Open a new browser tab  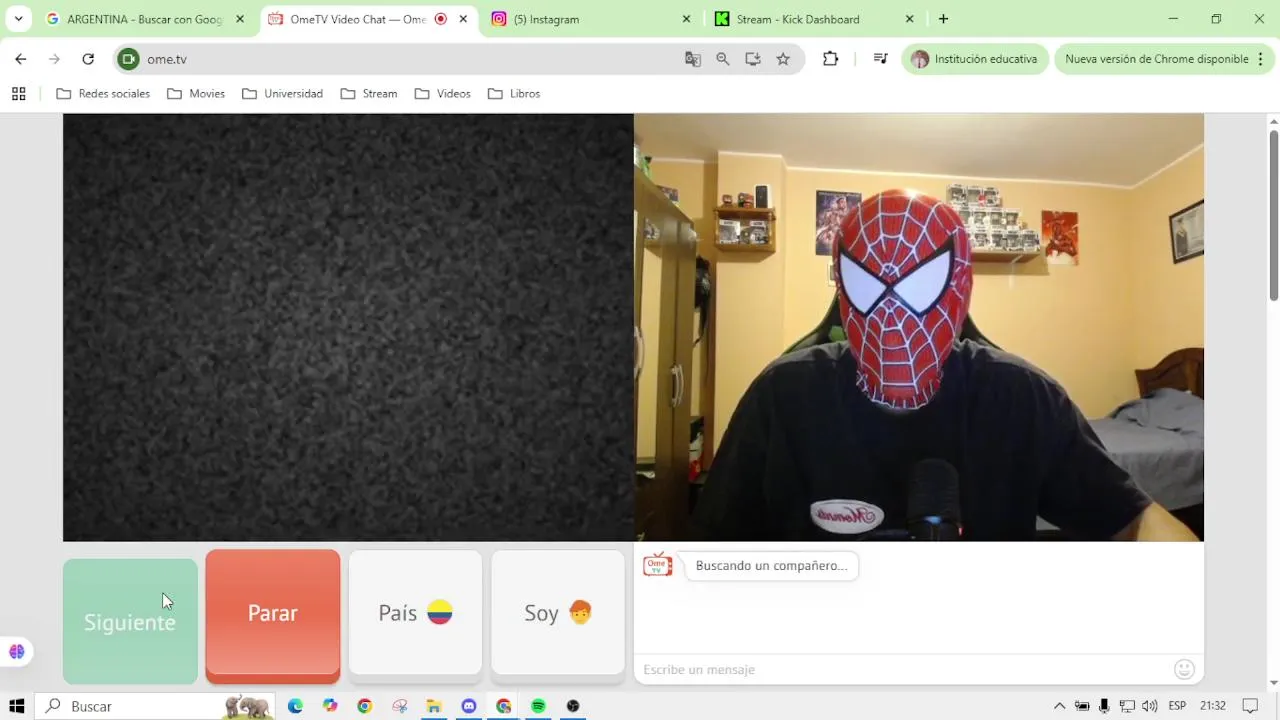pos(943,19)
